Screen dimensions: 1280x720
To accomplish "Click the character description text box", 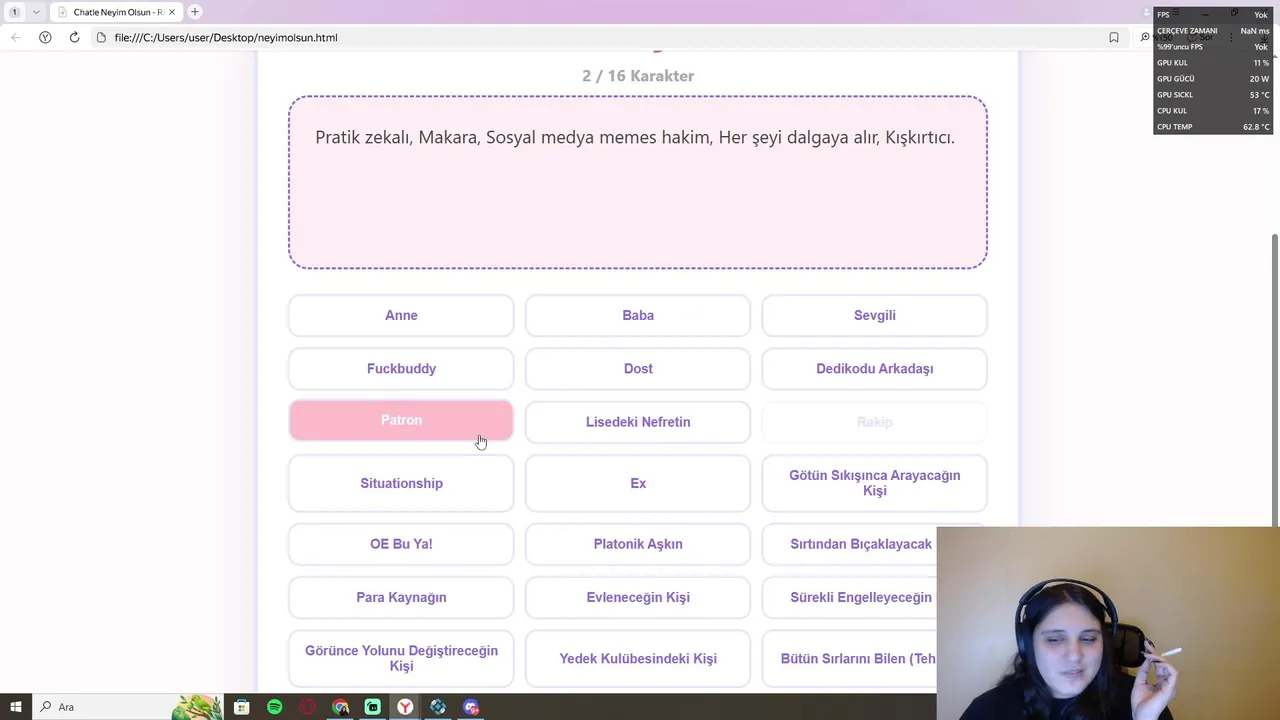I will [638, 182].
